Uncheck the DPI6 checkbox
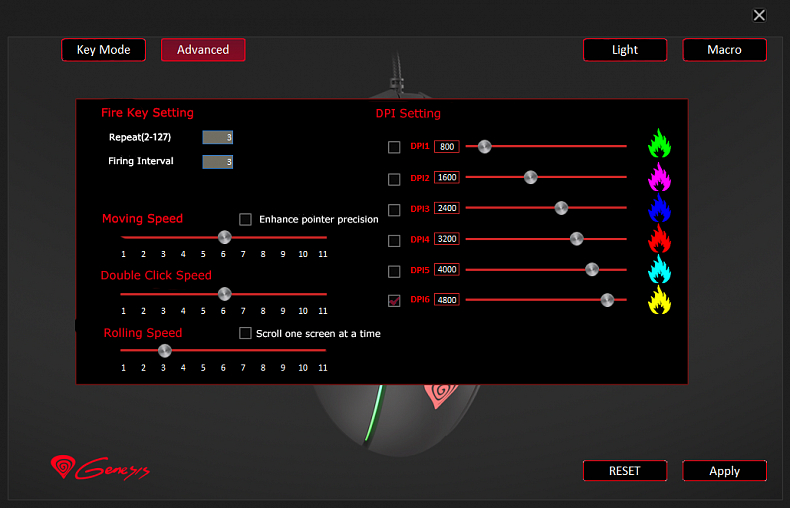 click(394, 300)
